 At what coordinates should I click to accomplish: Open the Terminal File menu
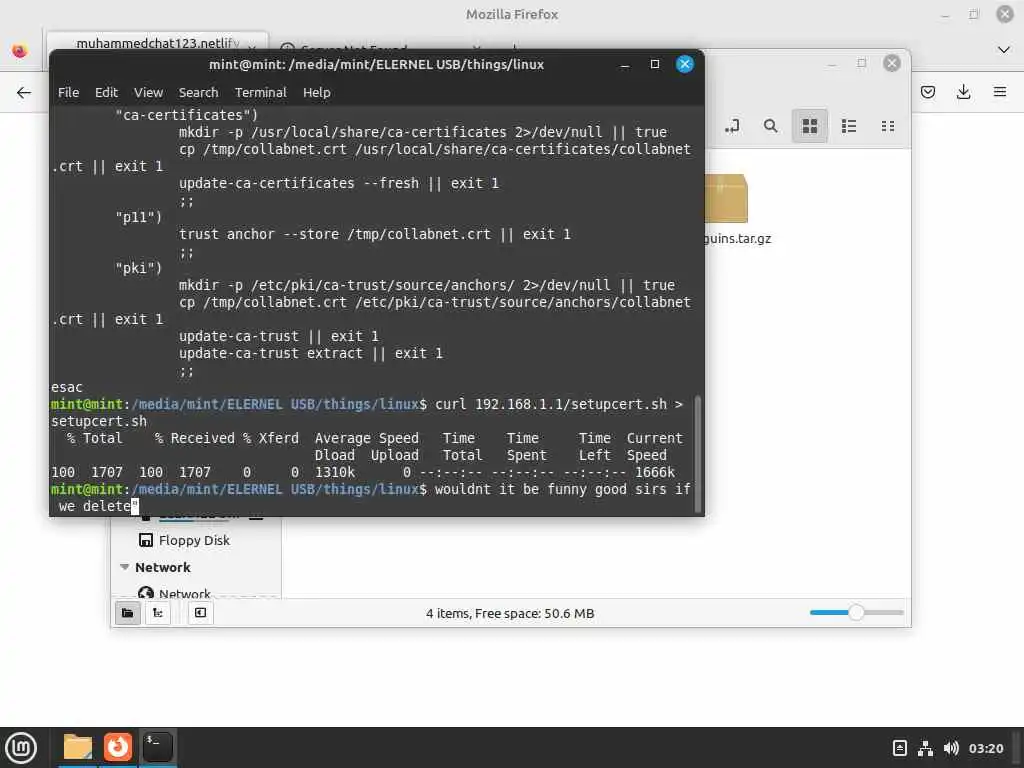point(68,92)
